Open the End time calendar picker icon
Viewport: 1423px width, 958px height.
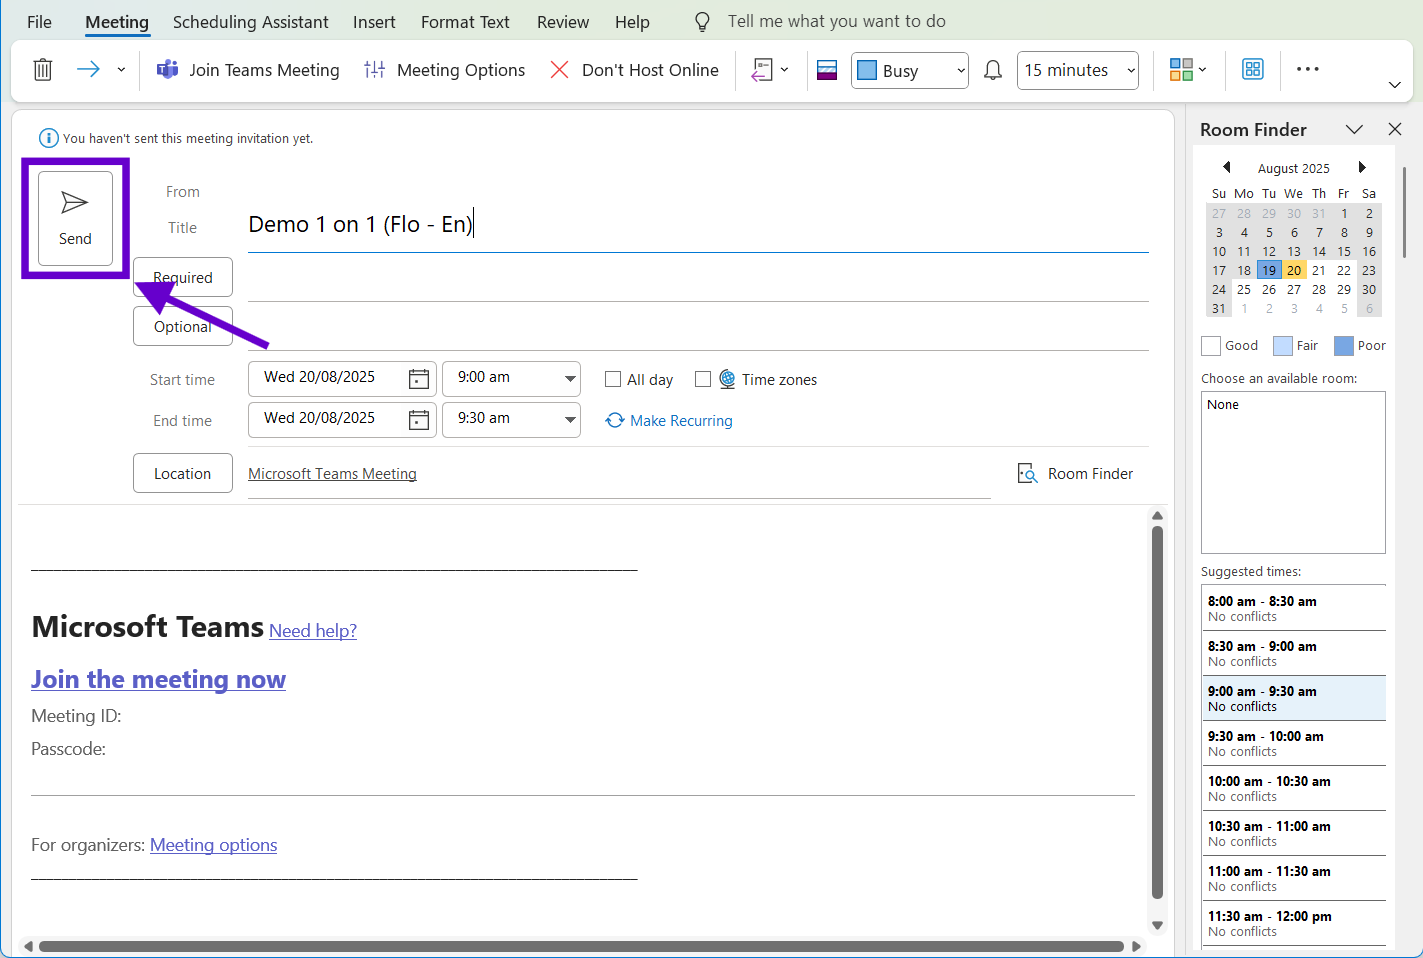click(x=419, y=420)
